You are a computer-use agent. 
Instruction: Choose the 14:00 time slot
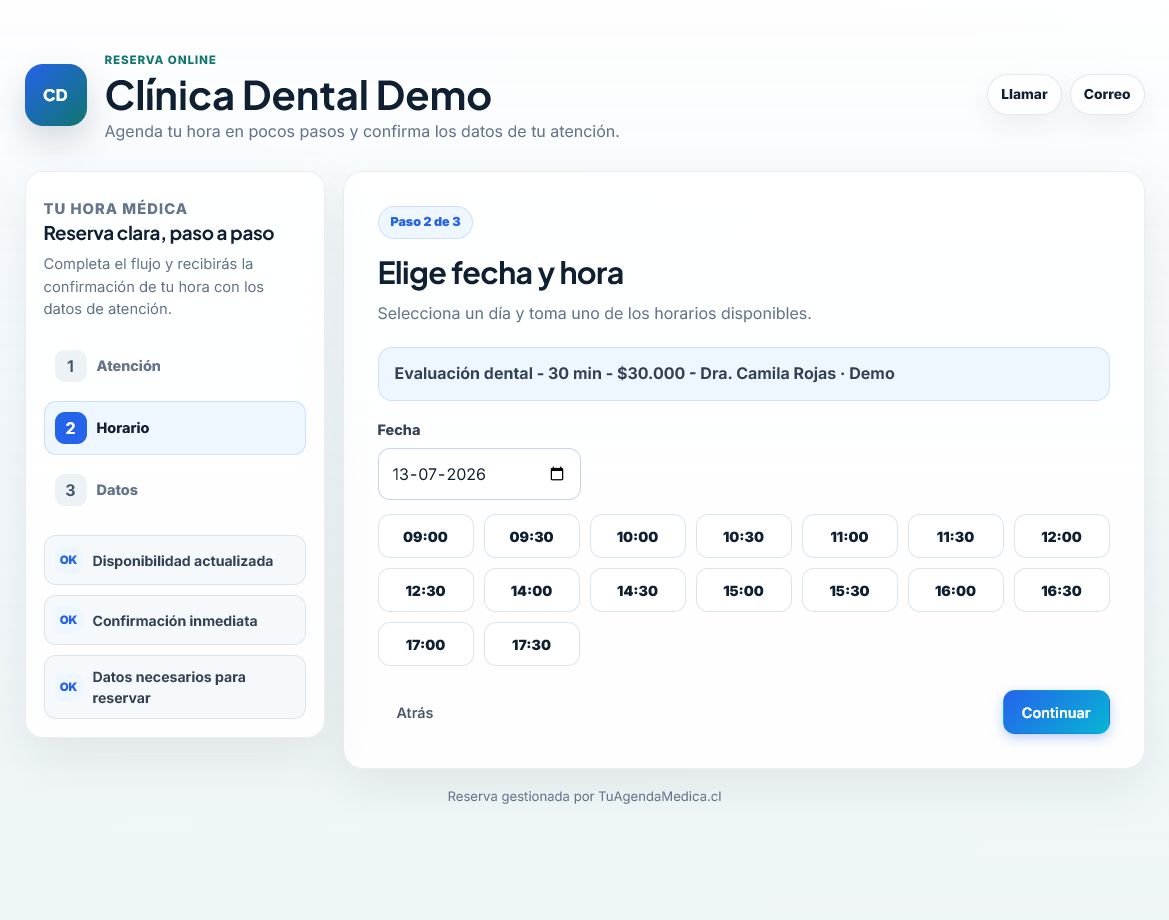[x=532, y=590]
